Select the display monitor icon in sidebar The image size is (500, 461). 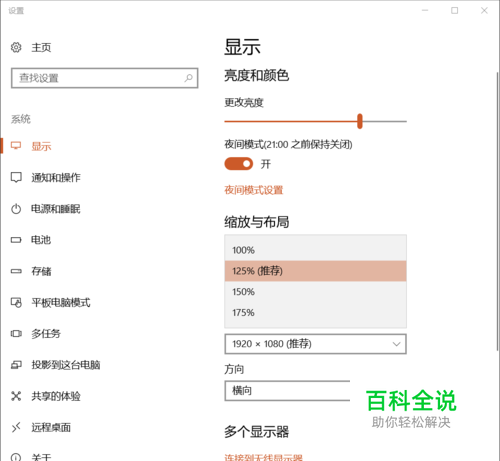(x=16, y=146)
